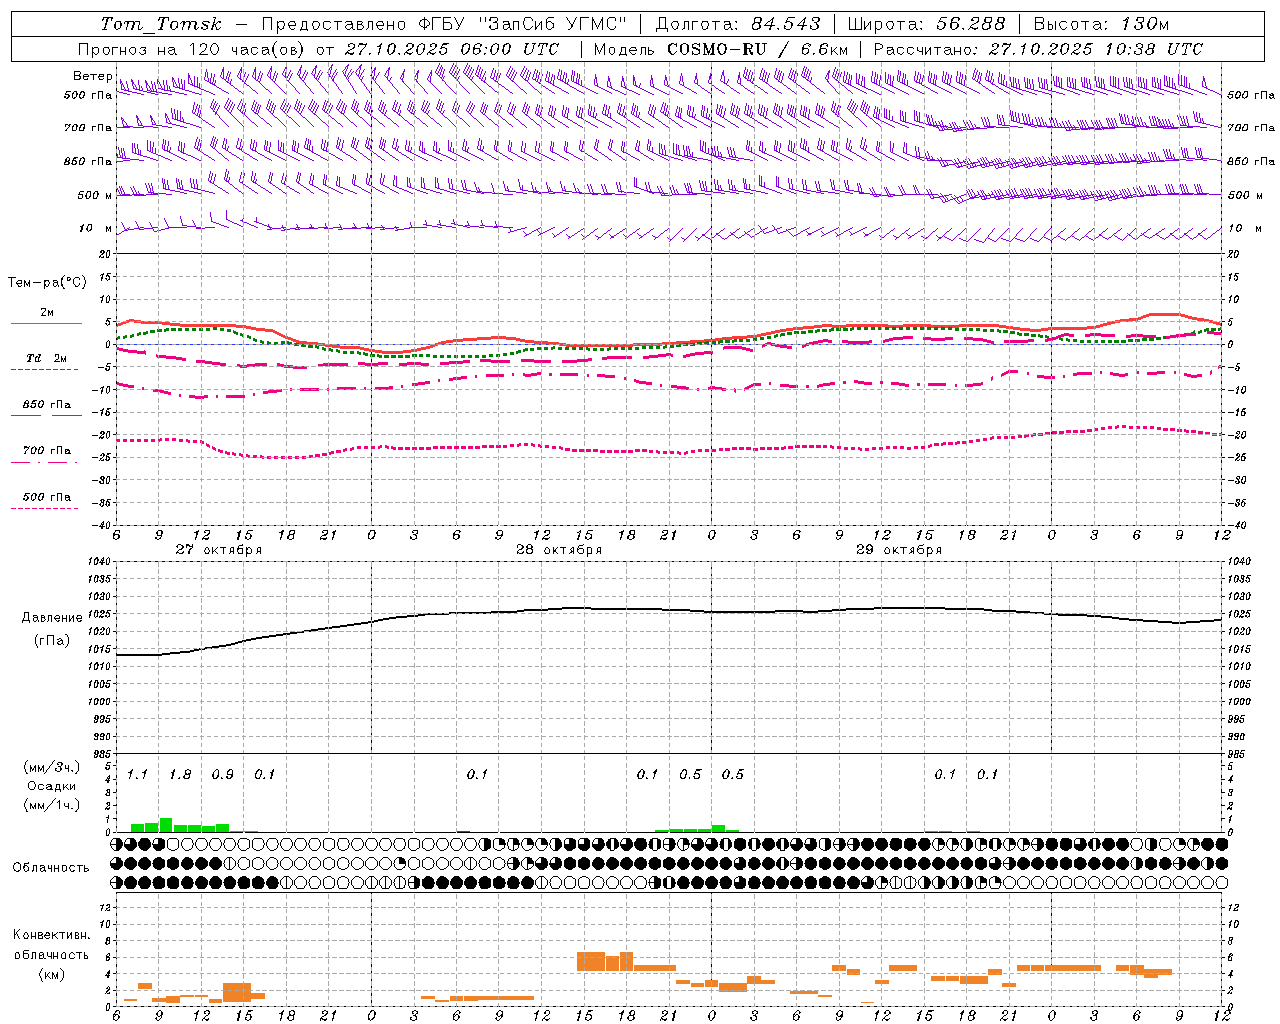Image resolution: width=1280 pixels, height=1024 pixels.
Task: Click the date label 27 октября
Action: pyautogui.click(x=219, y=549)
